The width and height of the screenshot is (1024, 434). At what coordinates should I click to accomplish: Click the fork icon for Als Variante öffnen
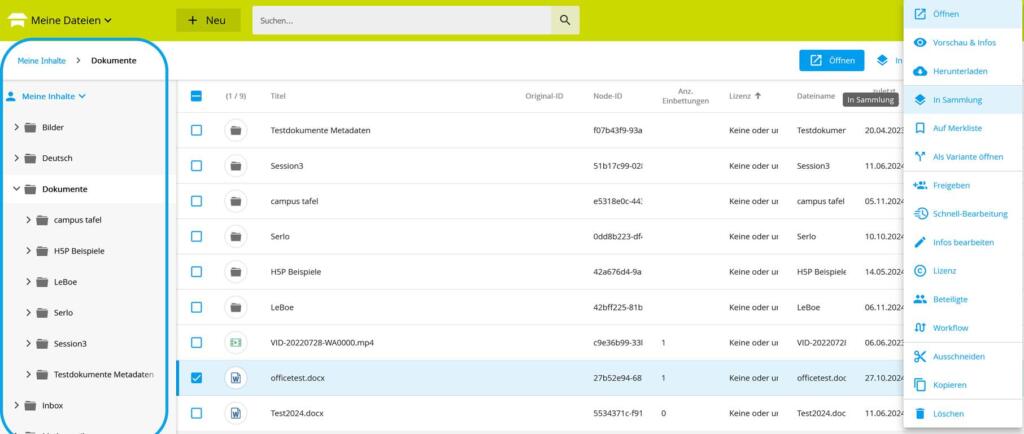(920, 157)
